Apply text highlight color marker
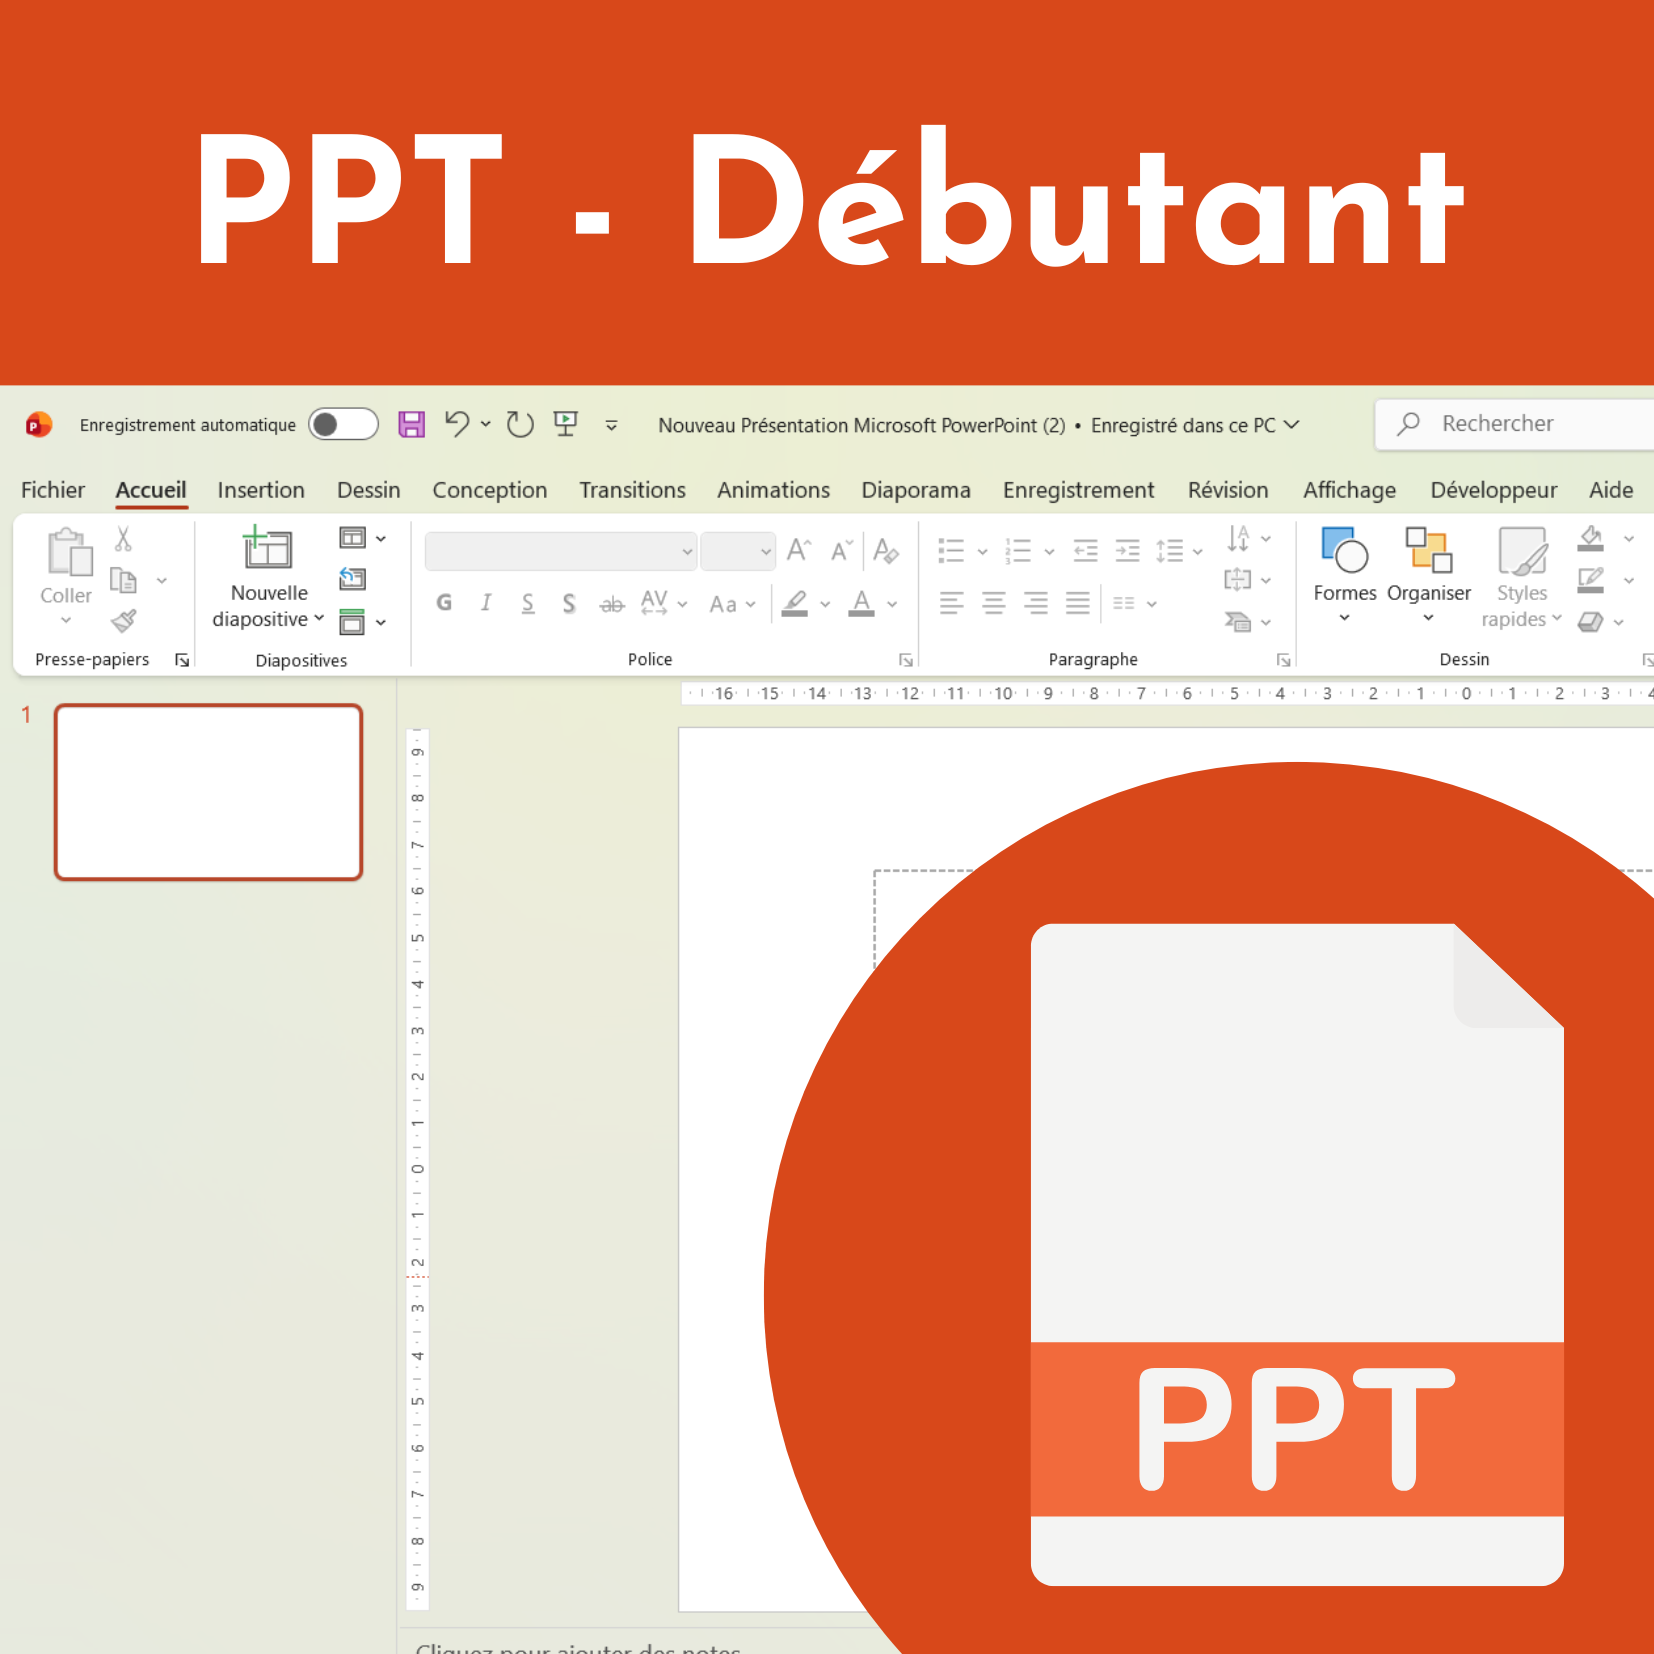1654x1654 pixels. click(795, 603)
